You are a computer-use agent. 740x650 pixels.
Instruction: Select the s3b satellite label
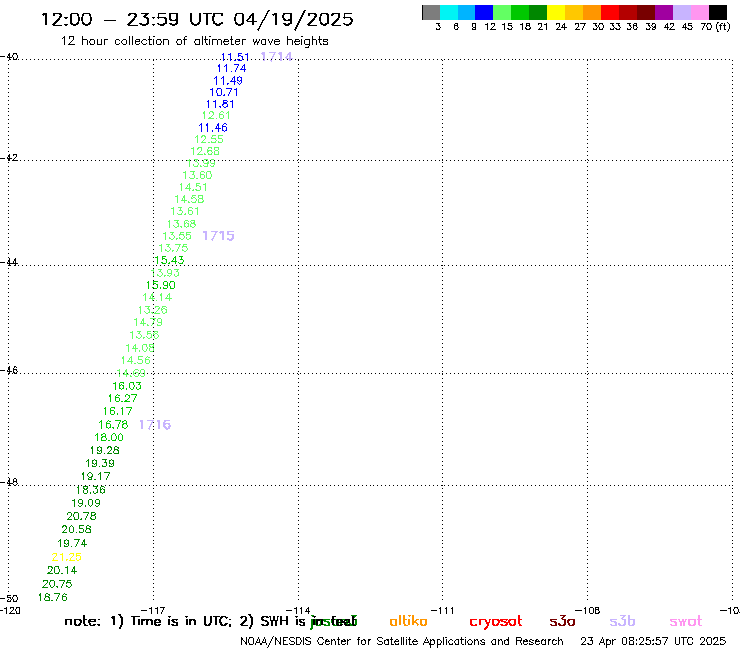(x=622, y=621)
